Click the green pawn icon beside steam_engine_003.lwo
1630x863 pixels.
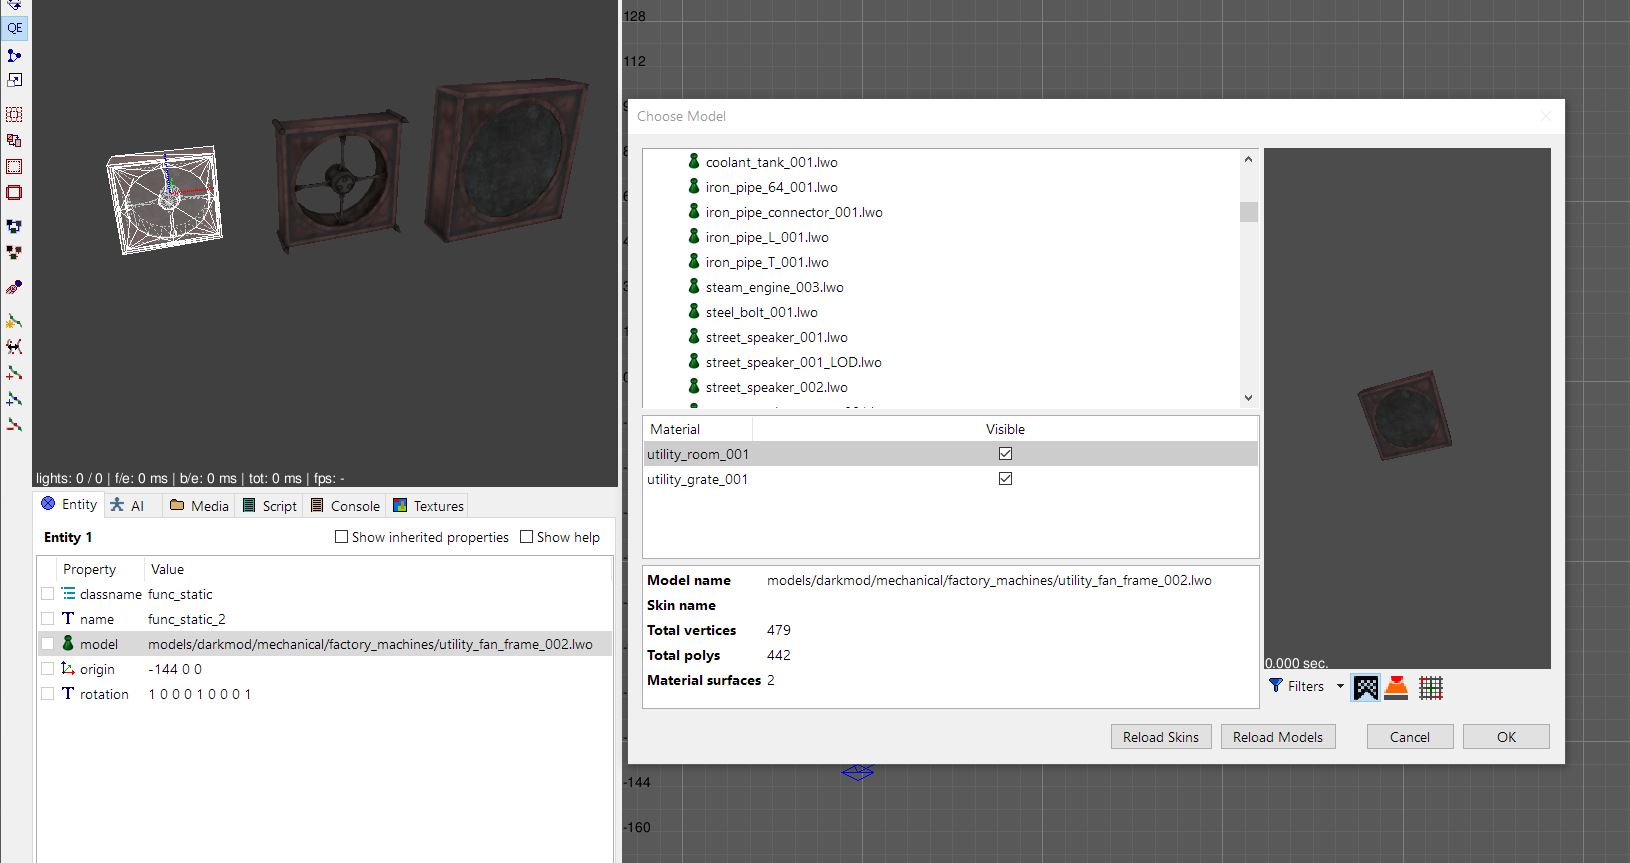693,287
